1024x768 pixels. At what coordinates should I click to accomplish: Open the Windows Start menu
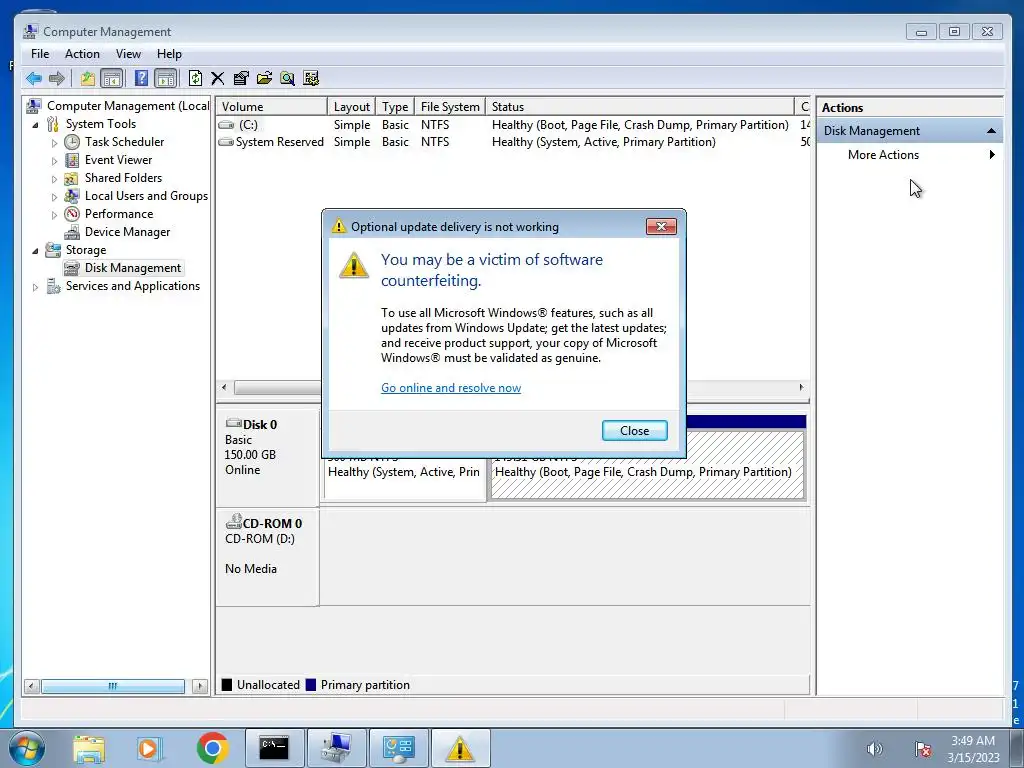point(27,748)
